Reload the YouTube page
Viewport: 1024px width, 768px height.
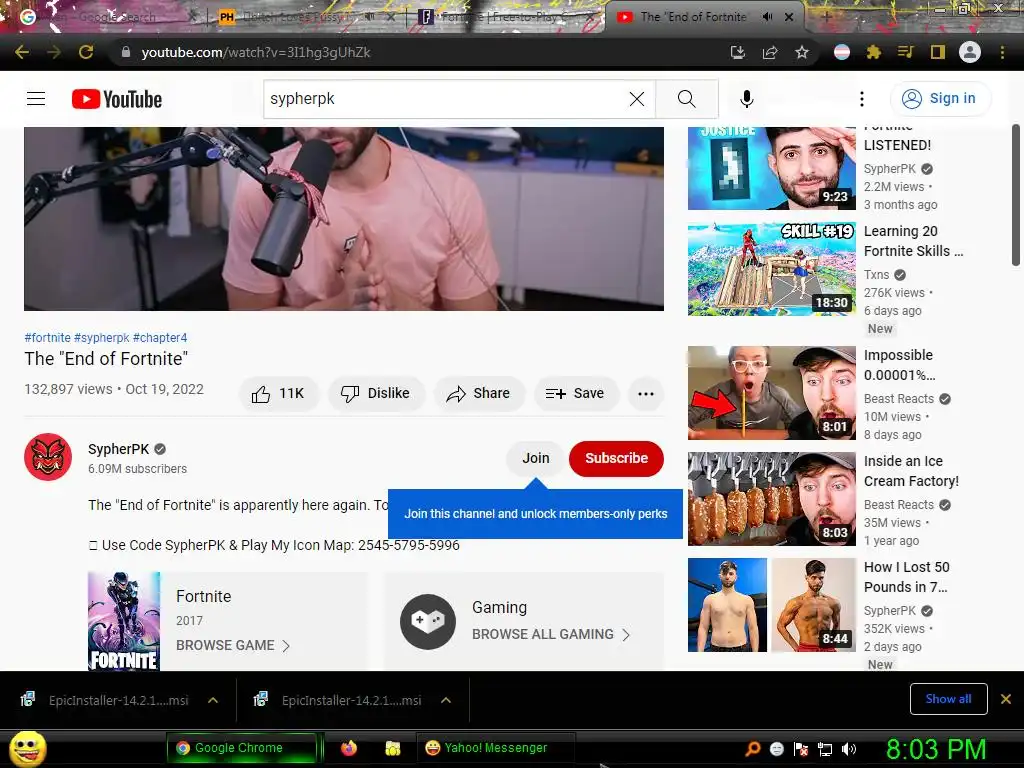pyautogui.click(x=86, y=52)
